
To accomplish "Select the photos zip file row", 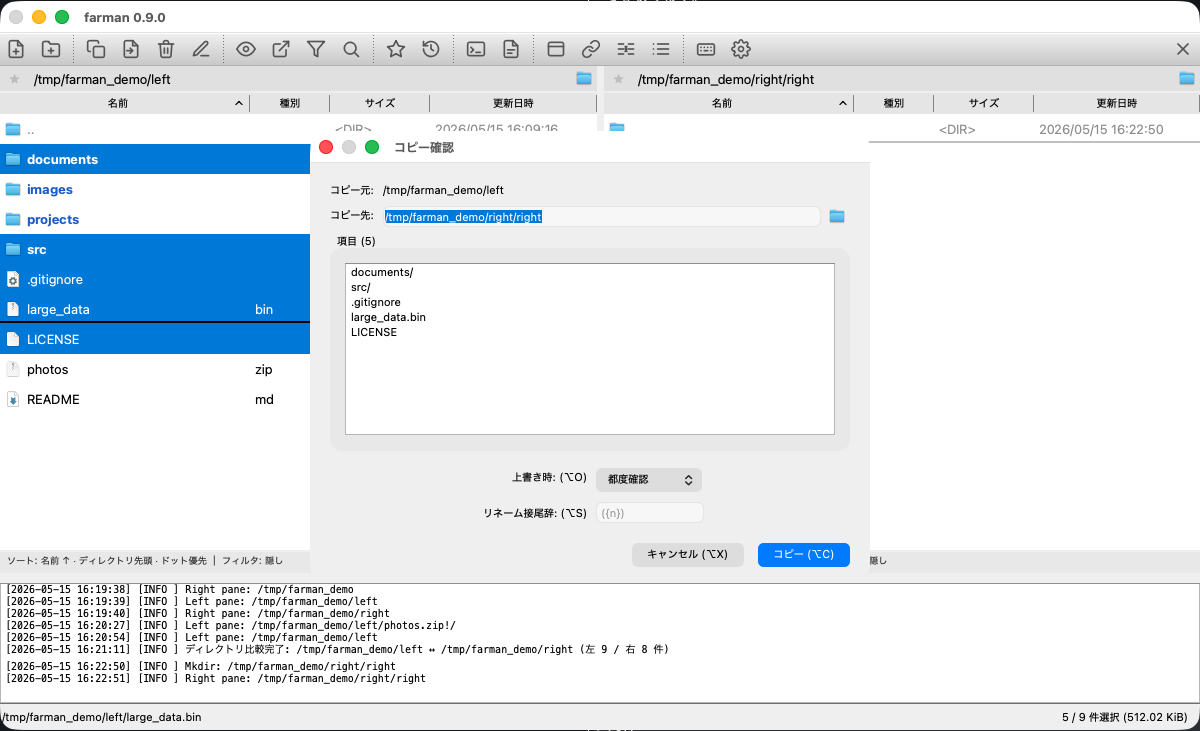I will 155,369.
